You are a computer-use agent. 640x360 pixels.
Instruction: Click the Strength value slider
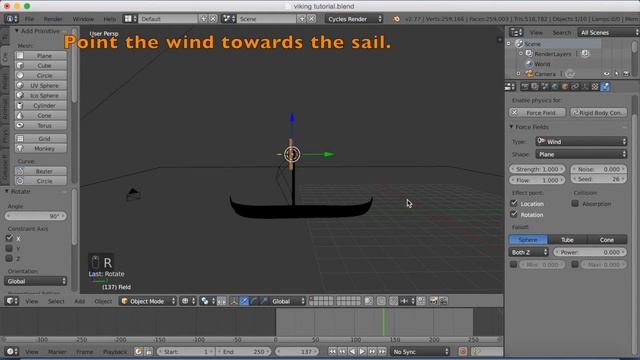point(537,169)
